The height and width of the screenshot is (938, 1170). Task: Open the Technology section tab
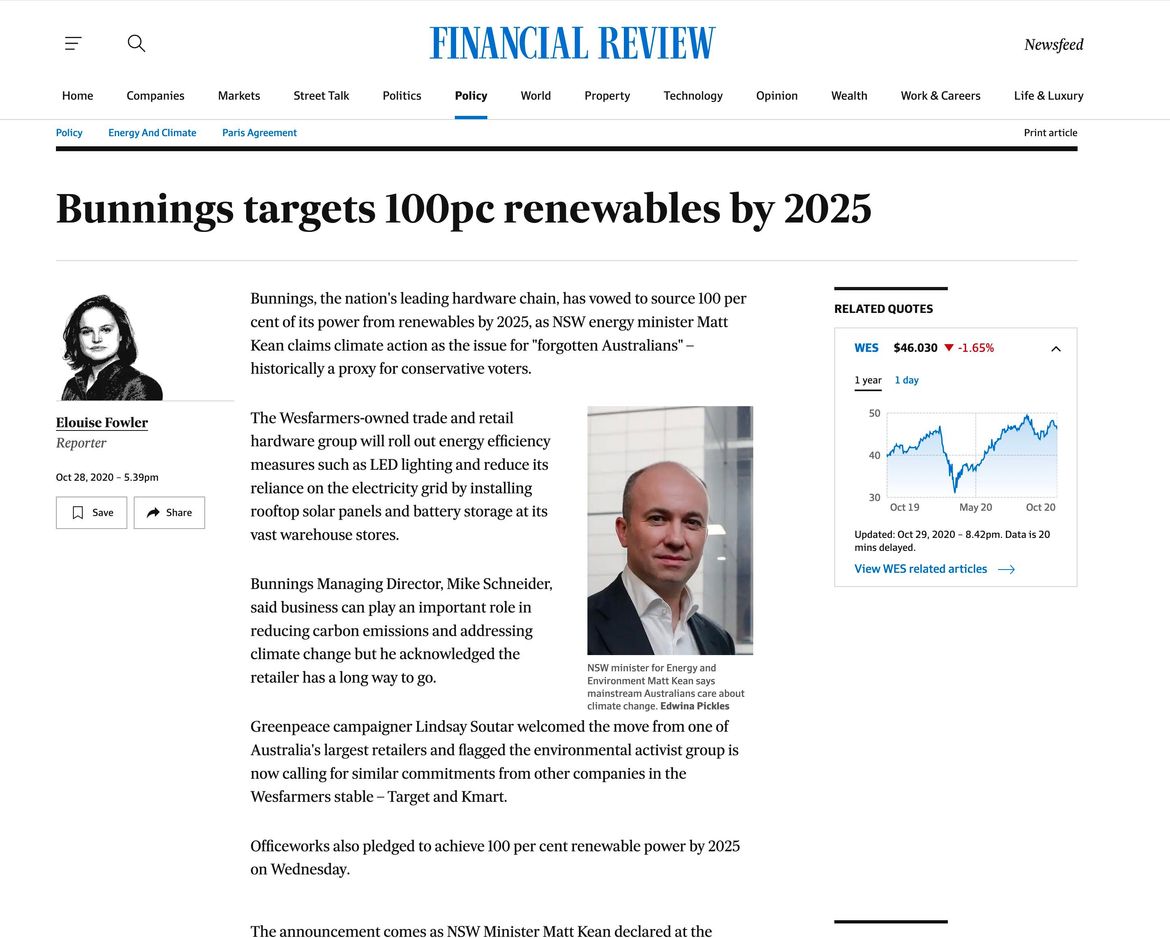click(x=693, y=95)
